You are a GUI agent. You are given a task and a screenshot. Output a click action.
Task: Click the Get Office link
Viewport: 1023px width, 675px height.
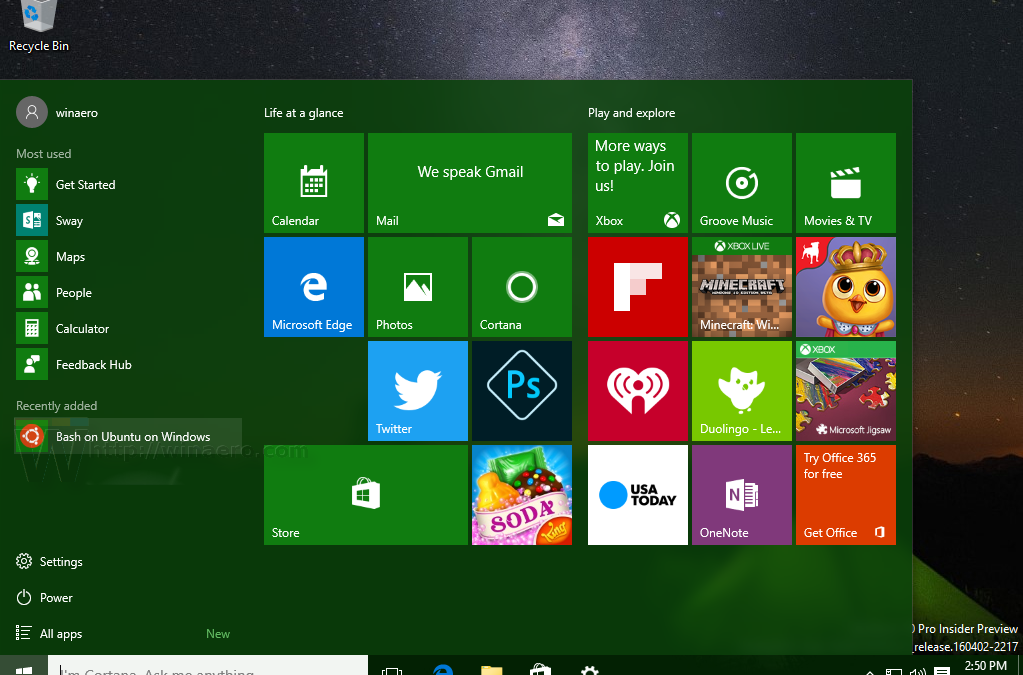[840, 534]
